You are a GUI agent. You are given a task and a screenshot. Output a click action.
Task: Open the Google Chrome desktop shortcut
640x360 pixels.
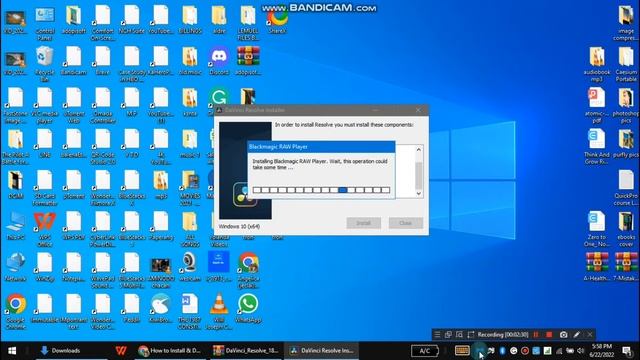[x=16, y=311]
